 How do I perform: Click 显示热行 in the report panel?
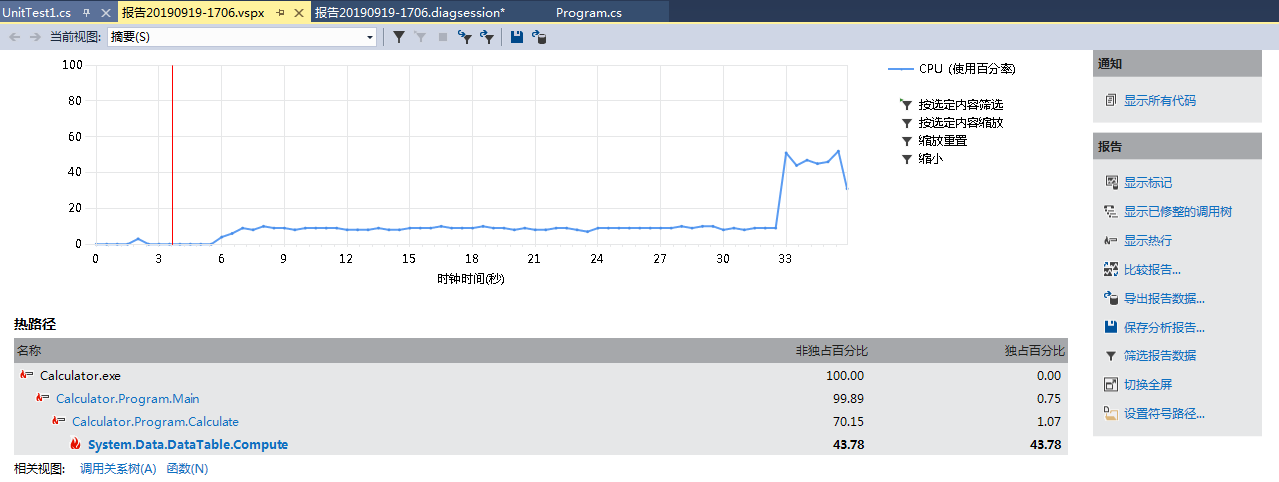click(x=1148, y=241)
